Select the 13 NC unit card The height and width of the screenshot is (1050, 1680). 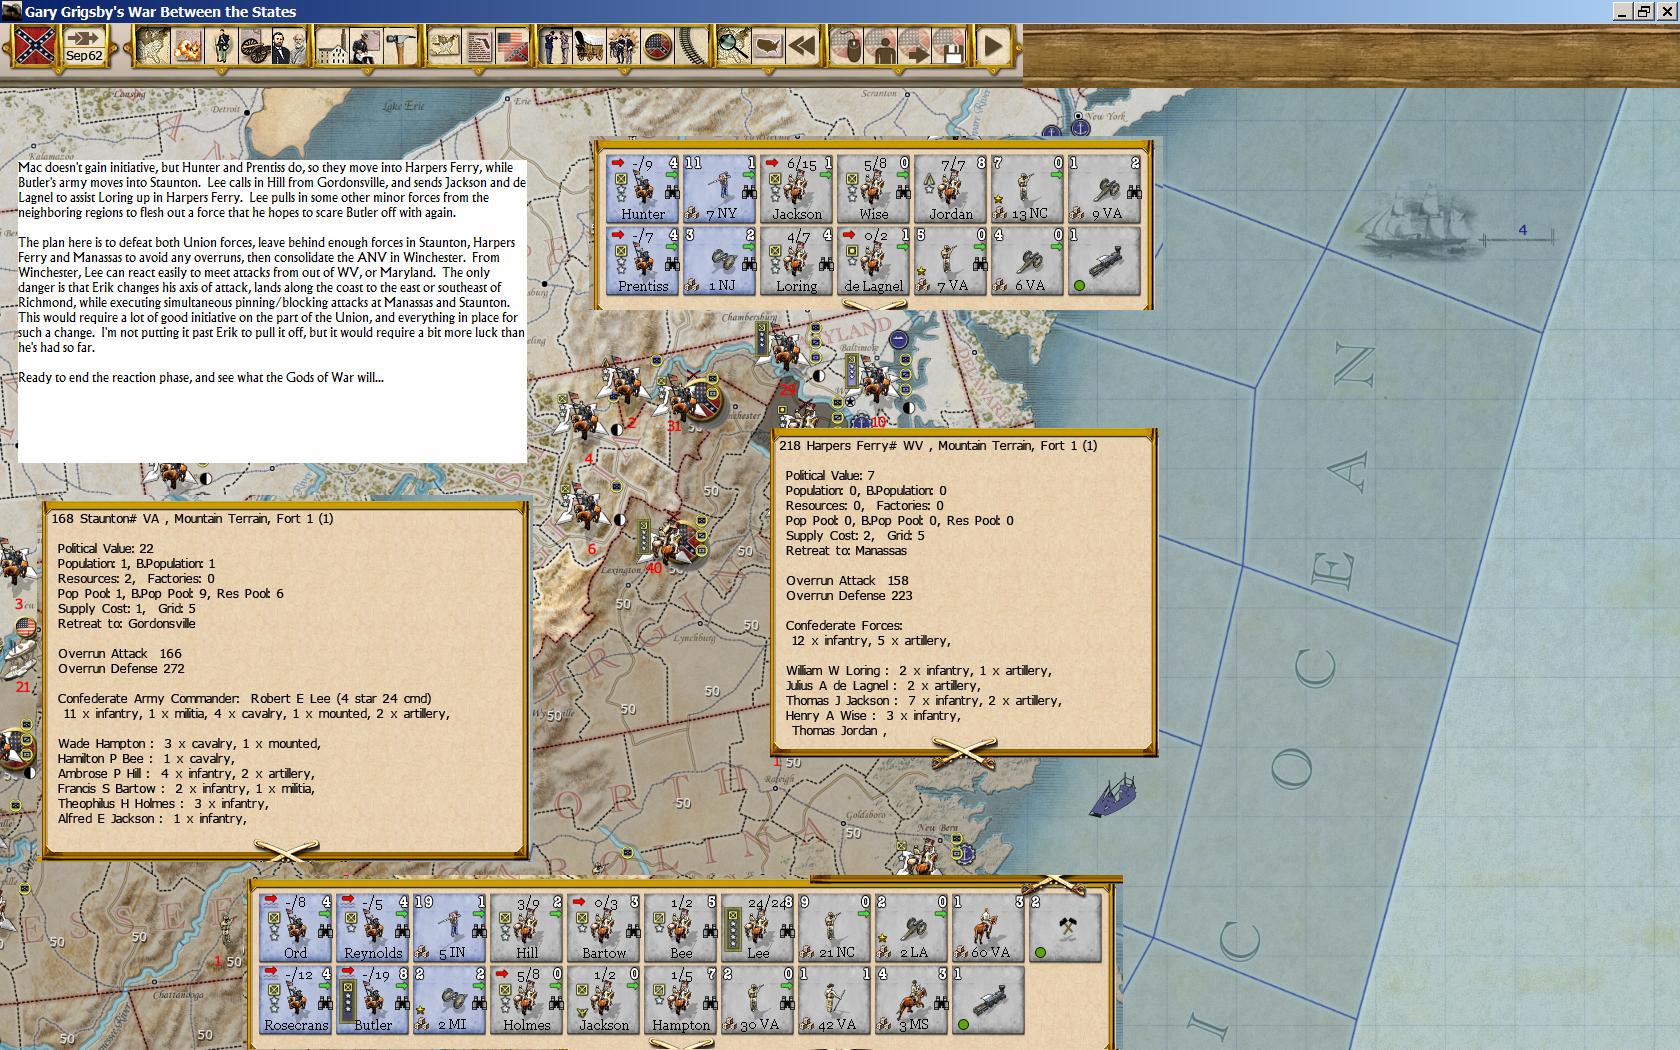point(1028,188)
